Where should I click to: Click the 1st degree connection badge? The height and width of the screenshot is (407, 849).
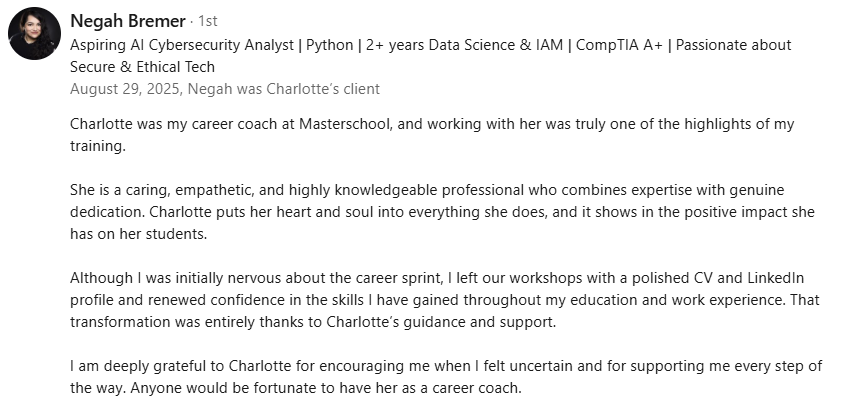coord(207,22)
